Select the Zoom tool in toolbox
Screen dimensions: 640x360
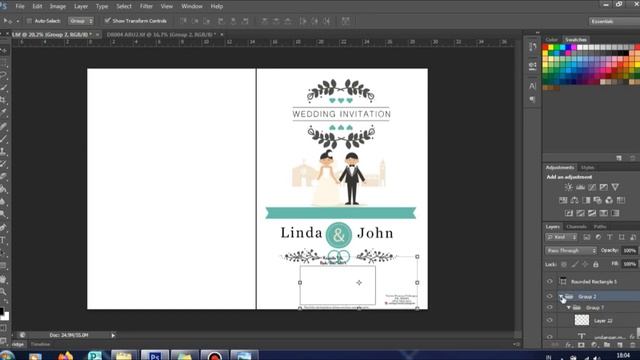click(x=3, y=291)
